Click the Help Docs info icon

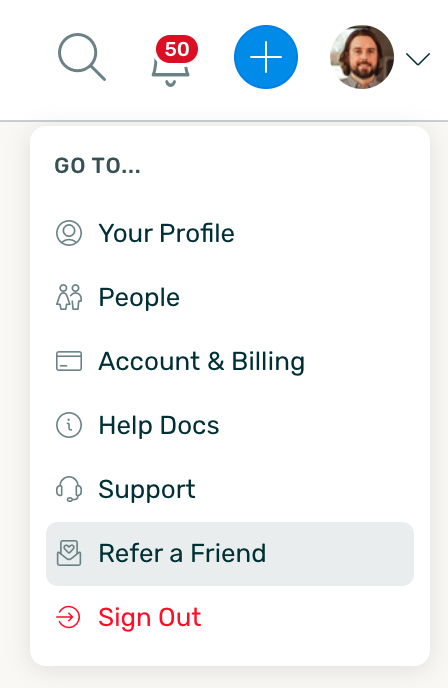[69, 425]
